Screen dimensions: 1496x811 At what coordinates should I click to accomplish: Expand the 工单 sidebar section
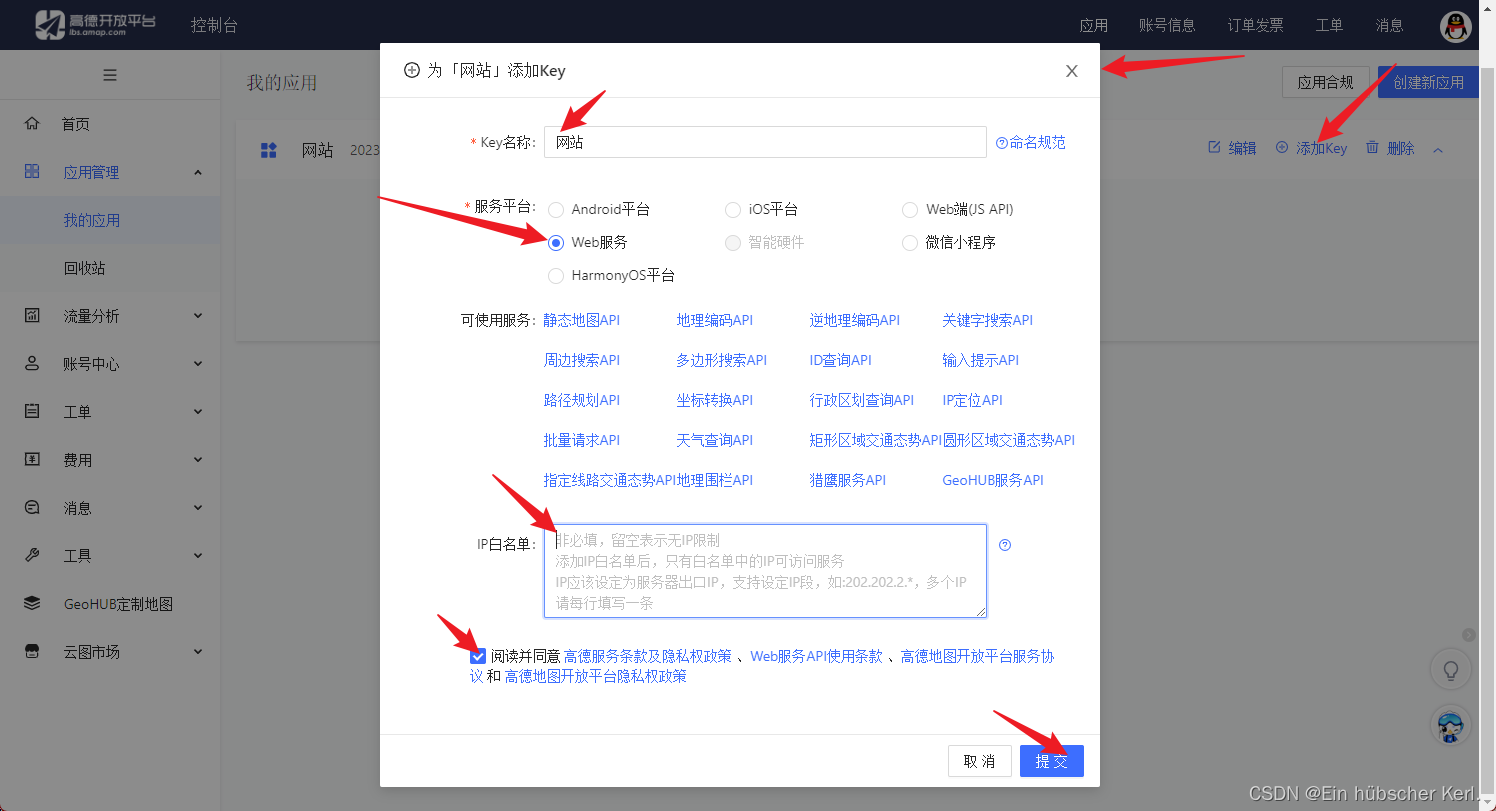click(198, 412)
